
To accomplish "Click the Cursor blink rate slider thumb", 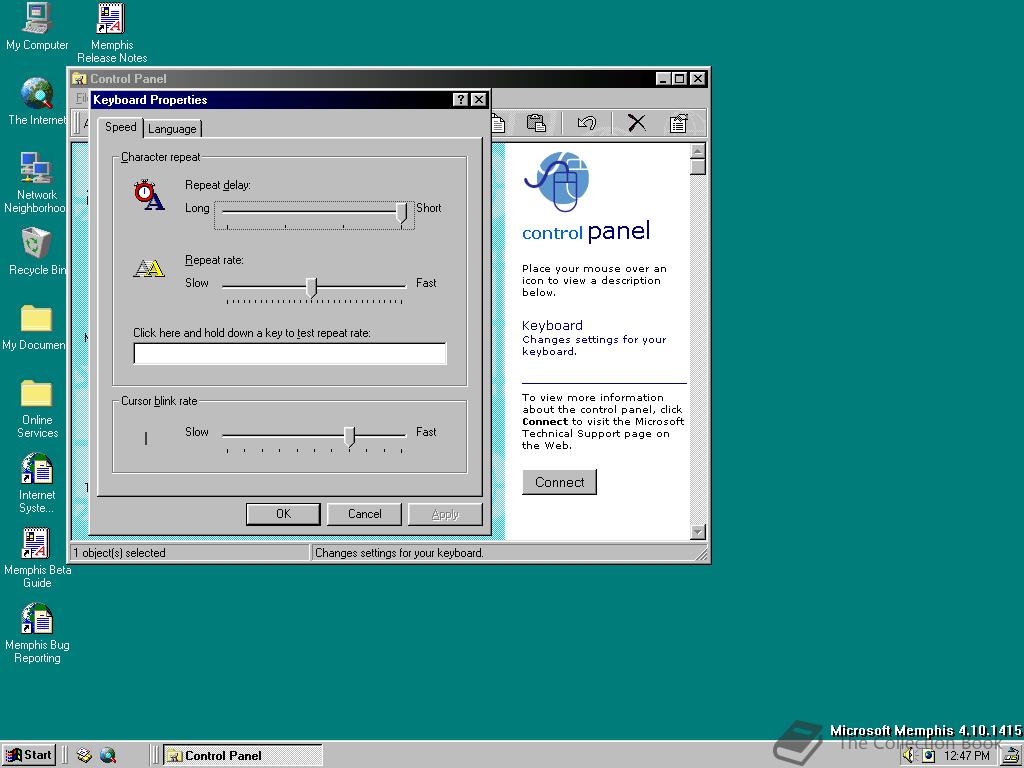I will point(349,436).
